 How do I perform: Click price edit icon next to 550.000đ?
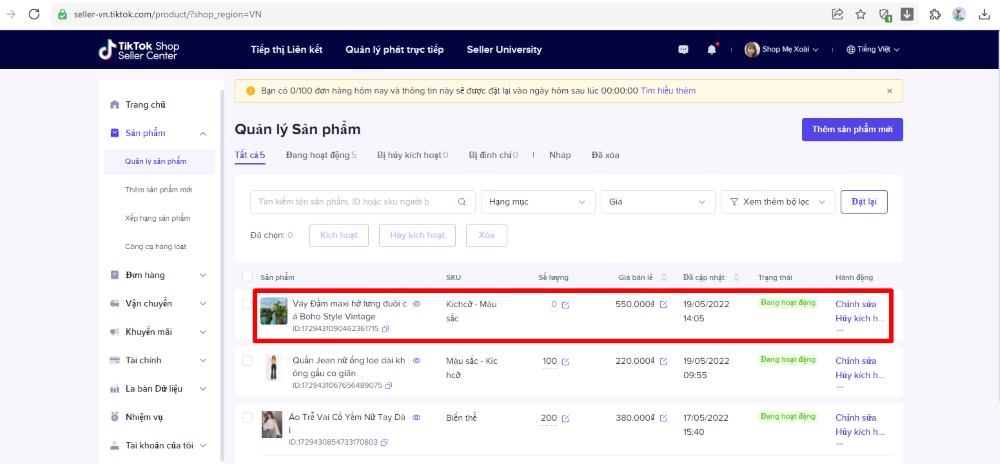[x=663, y=304]
